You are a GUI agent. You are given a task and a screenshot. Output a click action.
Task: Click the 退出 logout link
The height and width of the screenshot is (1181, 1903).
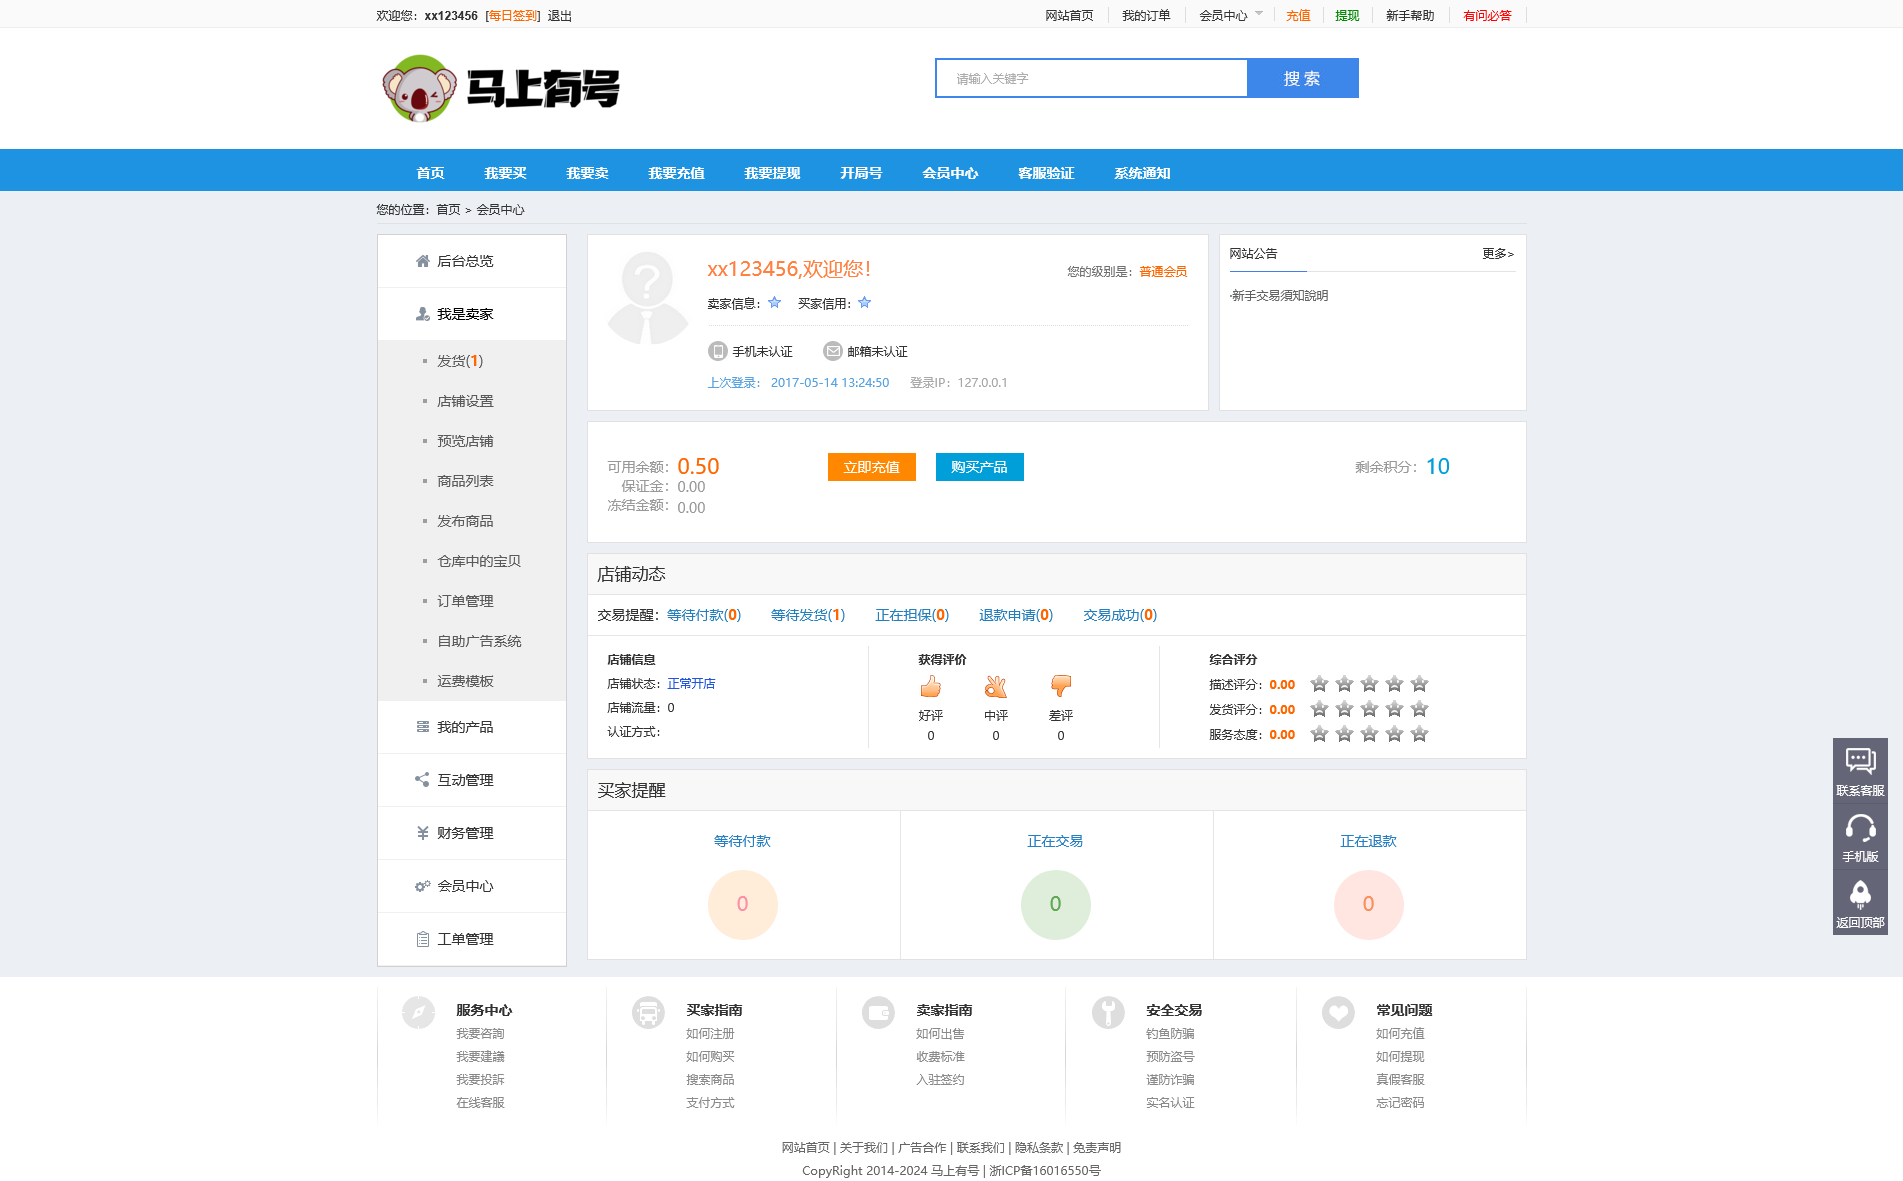(559, 16)
